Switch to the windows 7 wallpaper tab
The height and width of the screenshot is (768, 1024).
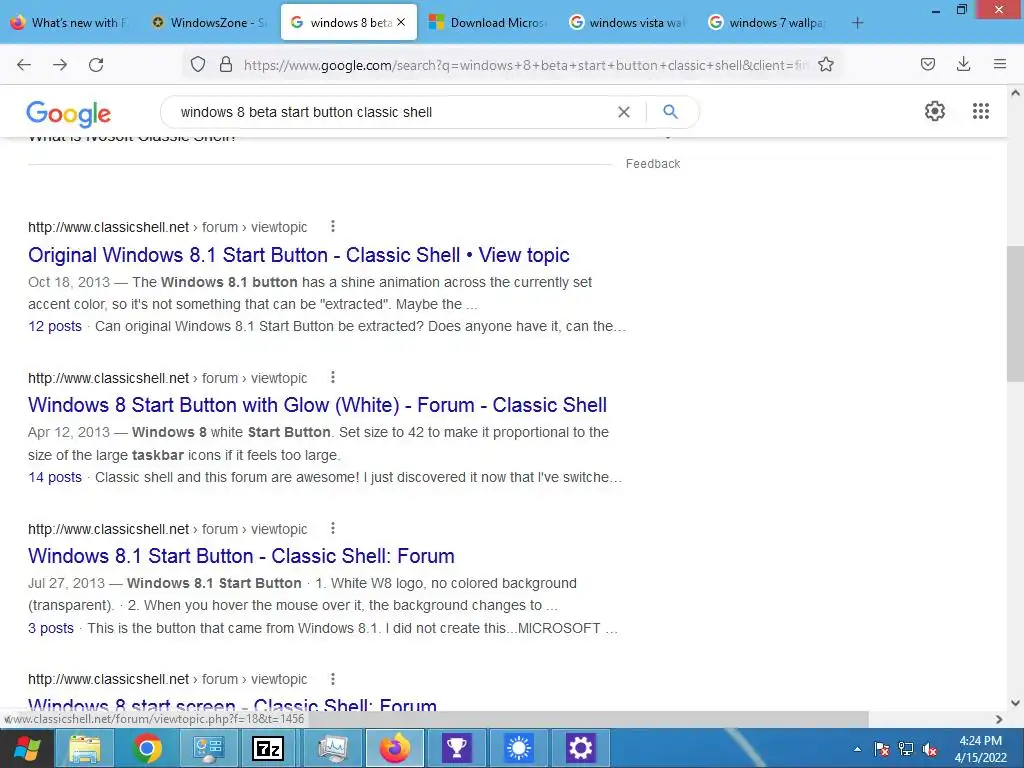coord(767,22)
